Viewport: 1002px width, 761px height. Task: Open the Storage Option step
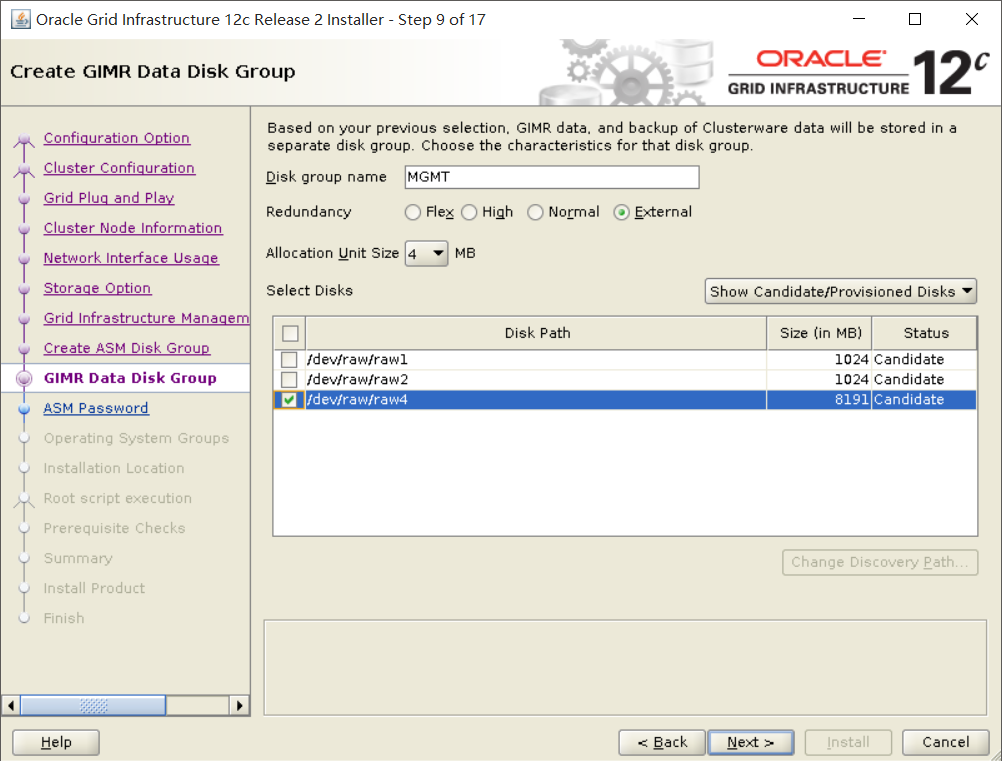pyautogui.click(x=97, y=288)
